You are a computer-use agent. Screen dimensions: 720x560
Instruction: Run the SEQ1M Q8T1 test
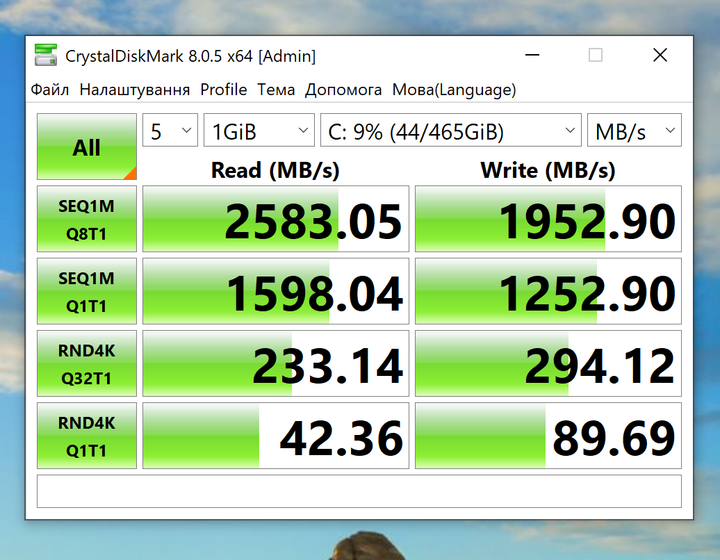(x=87, y=219)
